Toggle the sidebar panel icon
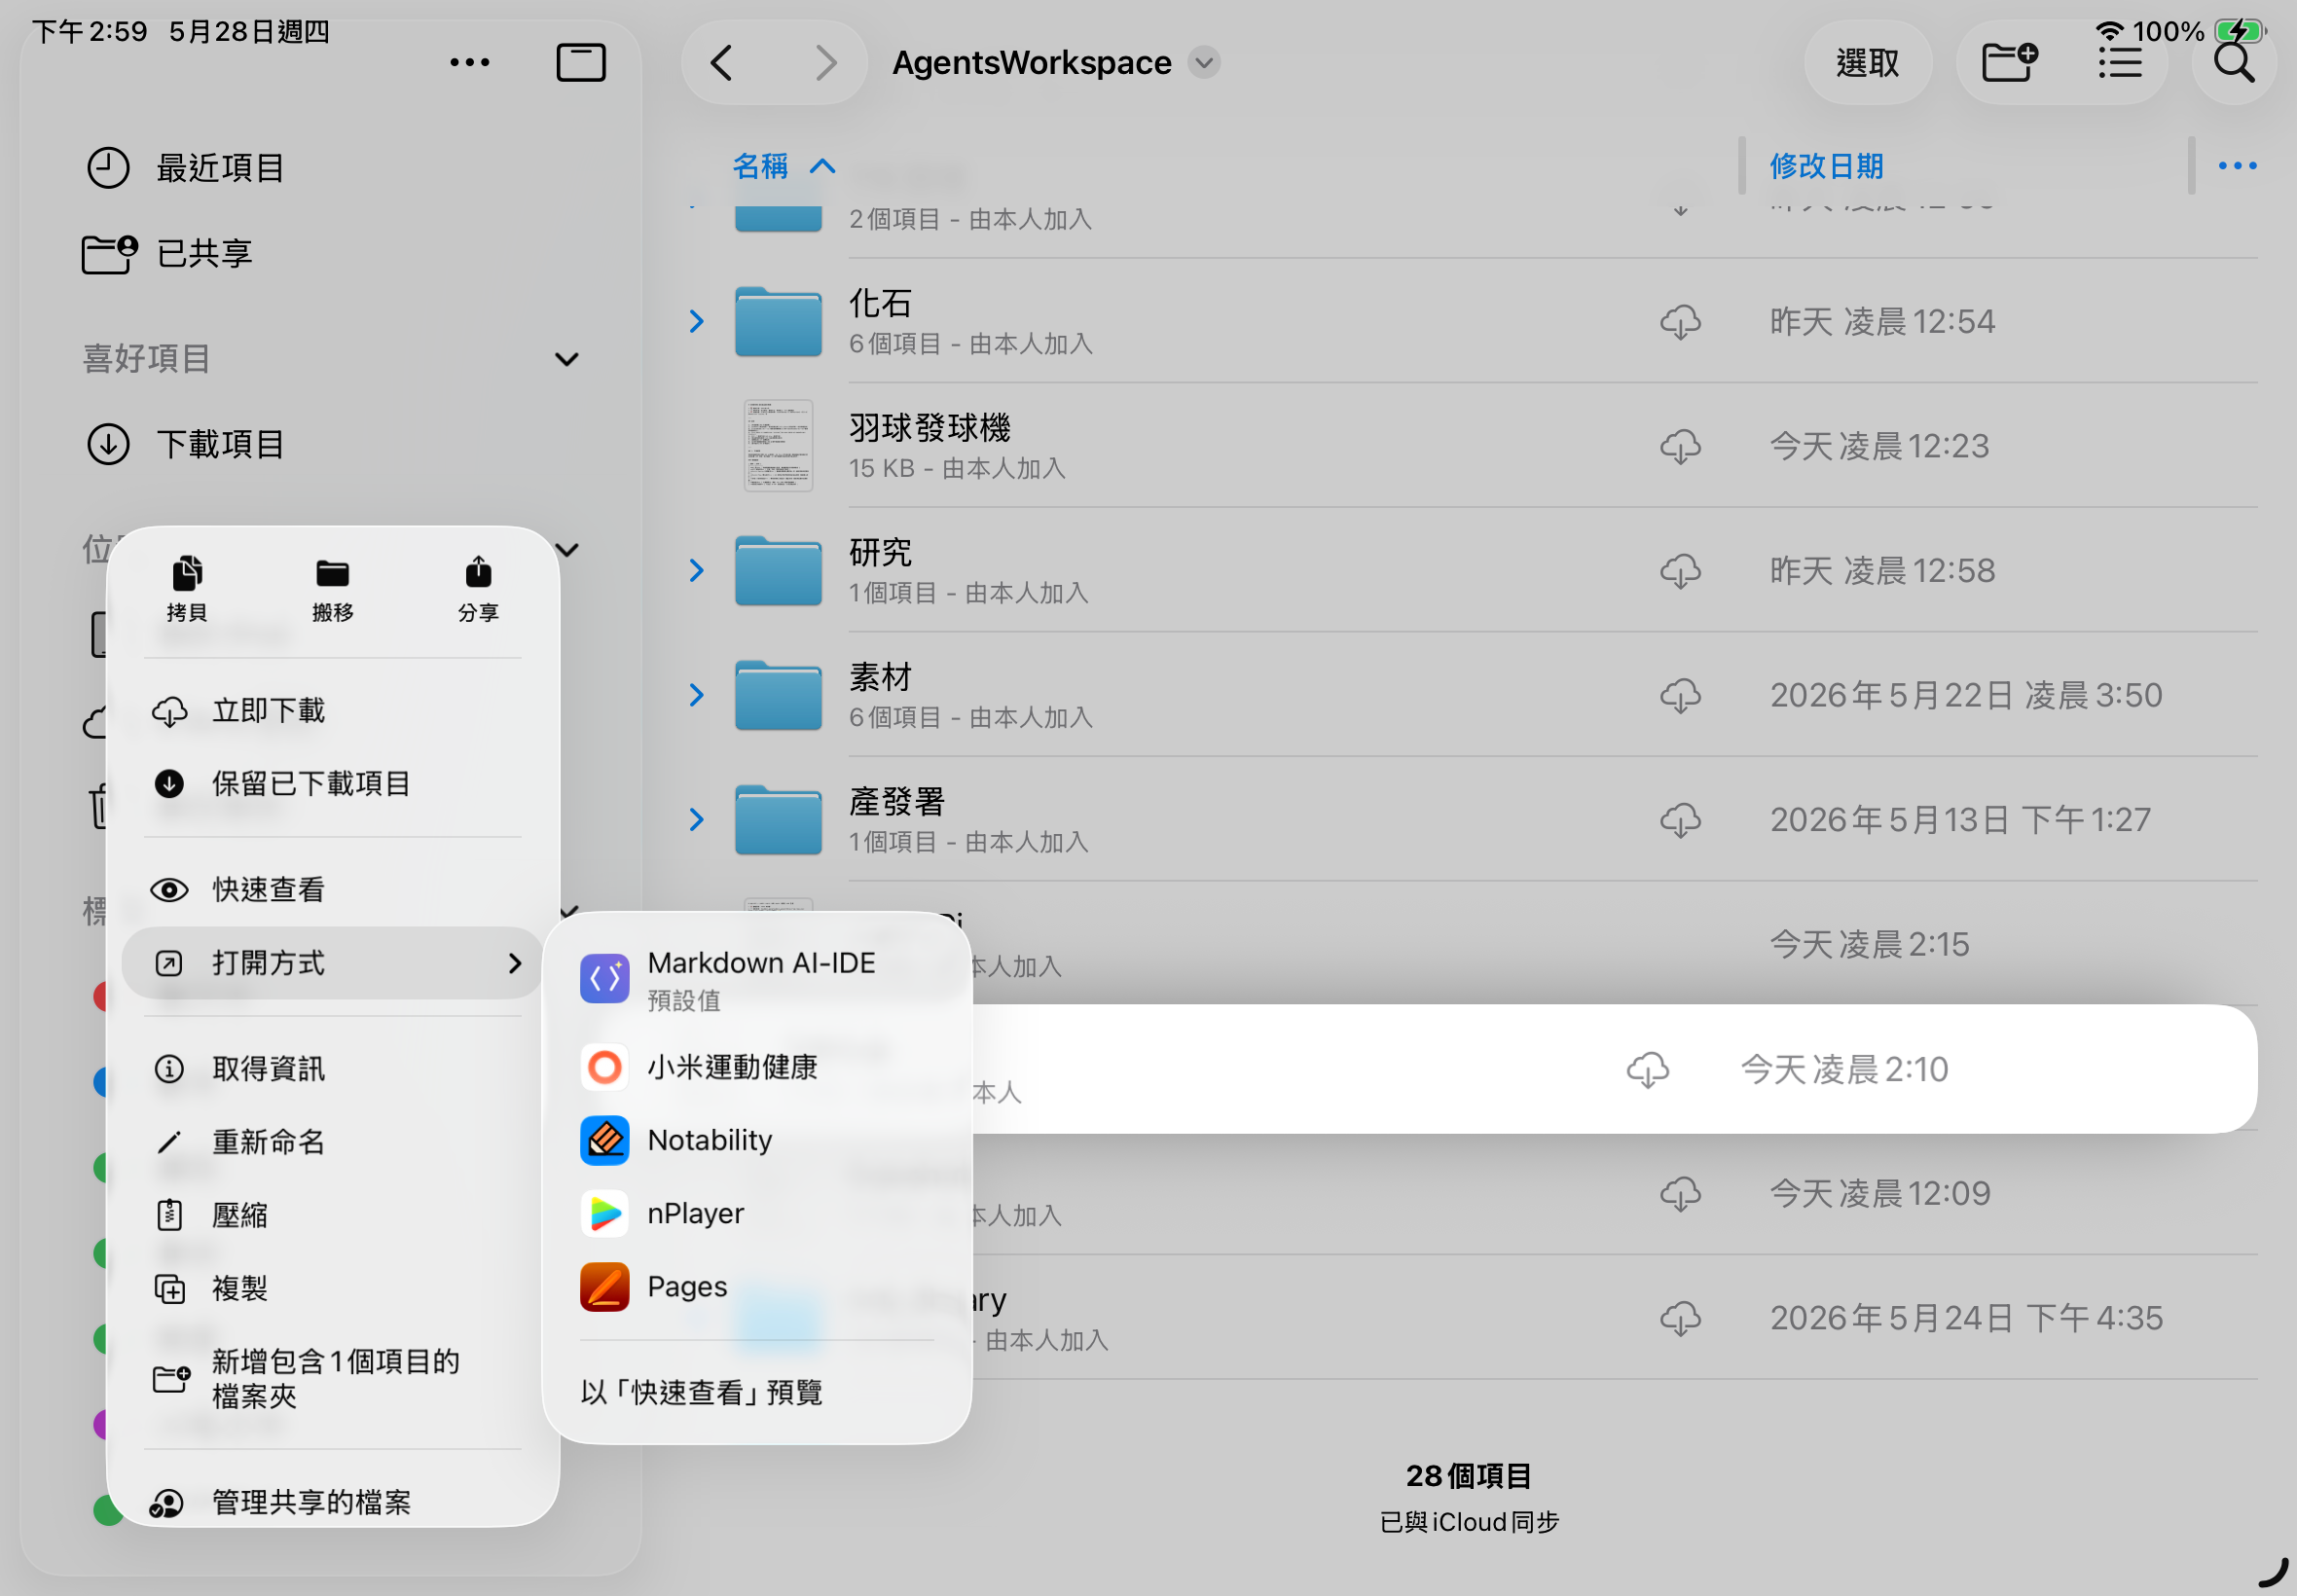Image resolution: width=2297 pixels, height=1596 pixels. [581, 63]
